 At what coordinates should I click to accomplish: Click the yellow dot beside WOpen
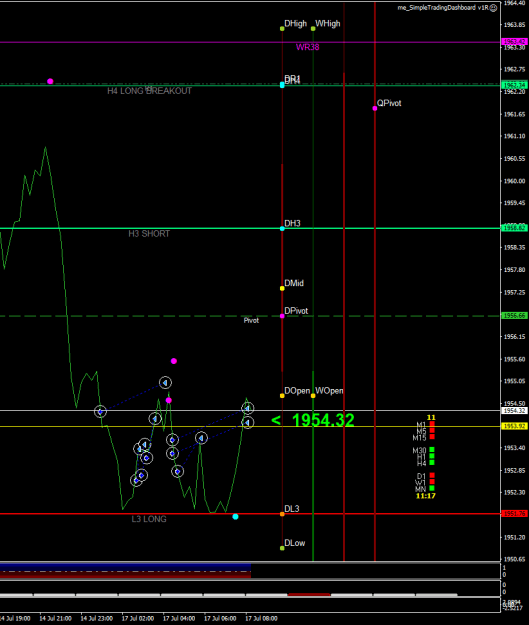[313, 396]
